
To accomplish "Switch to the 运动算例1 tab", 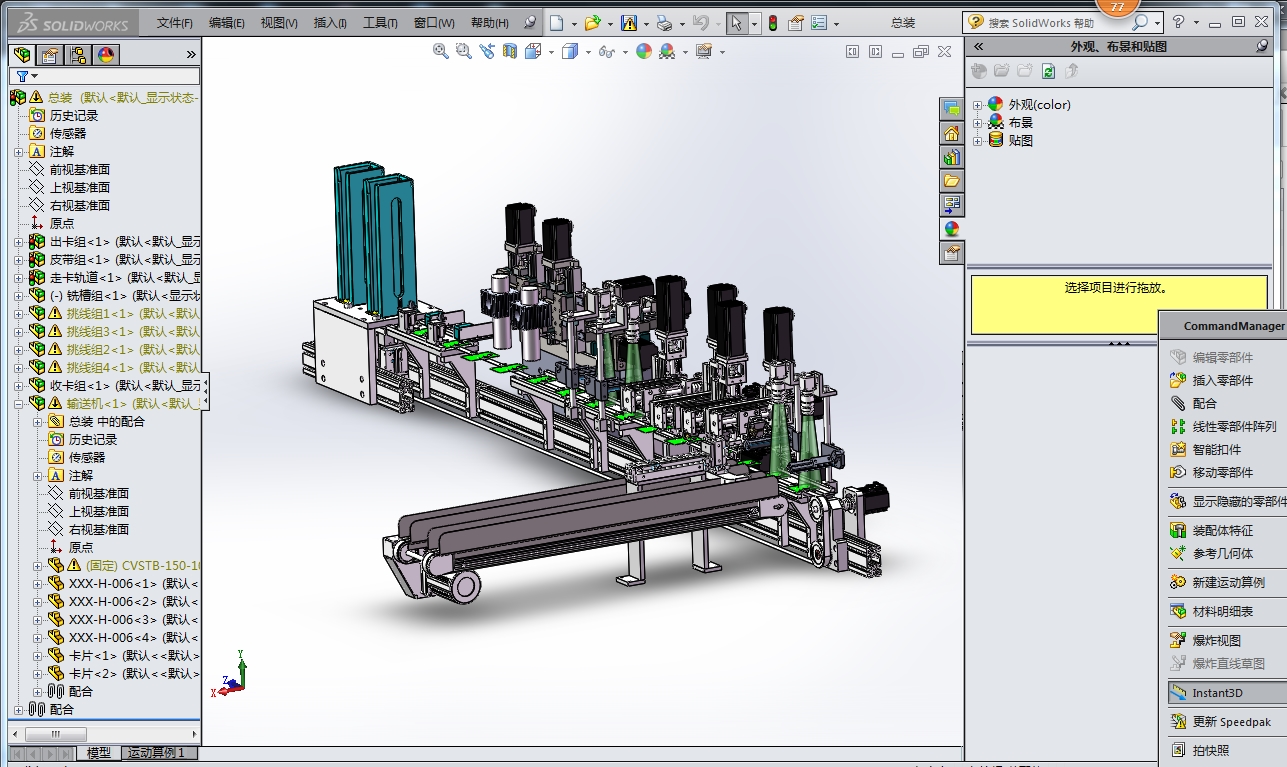I will pyautogui.click(x=156, y=753).
